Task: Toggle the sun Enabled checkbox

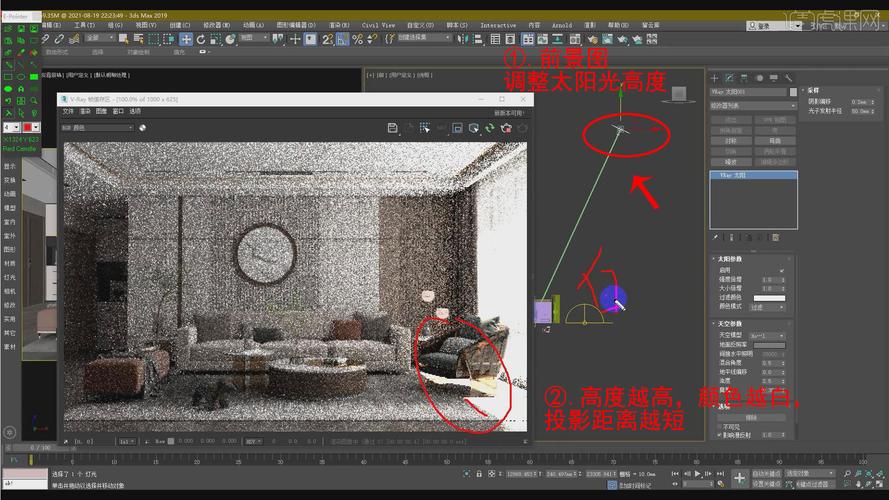Action: click(782, 271)
